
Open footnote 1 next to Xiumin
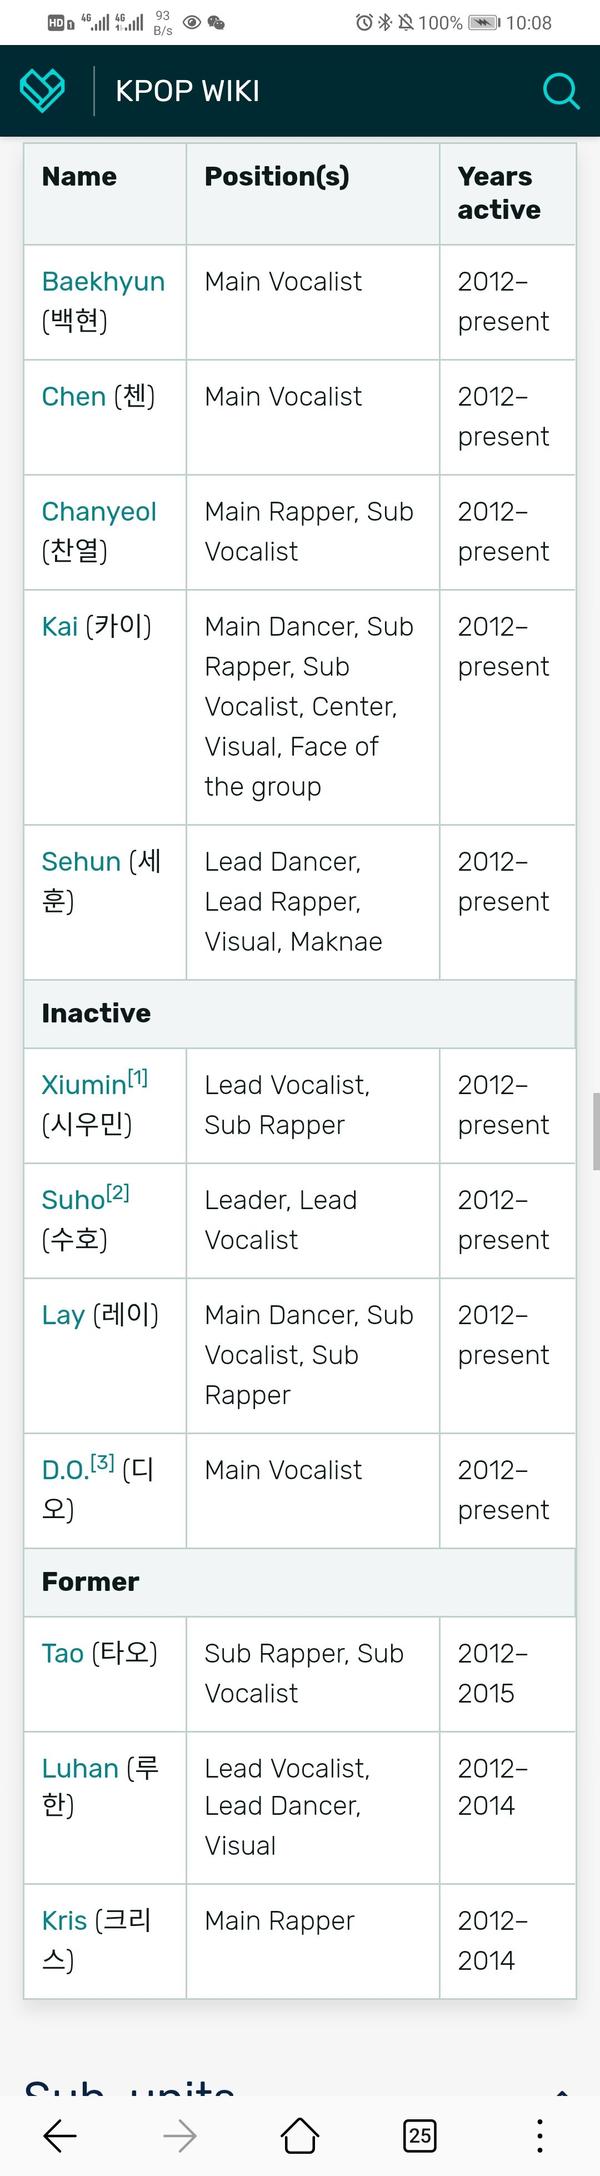[x=138, y=1077]
